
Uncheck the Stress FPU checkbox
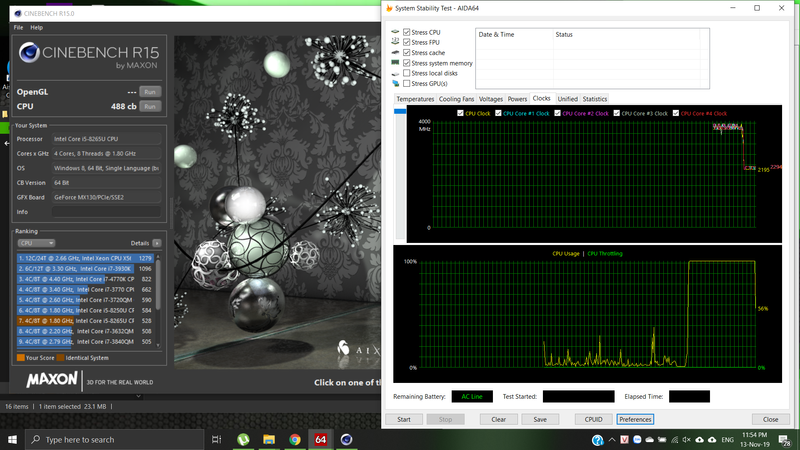pyautogui.click(x=407, y=42)
